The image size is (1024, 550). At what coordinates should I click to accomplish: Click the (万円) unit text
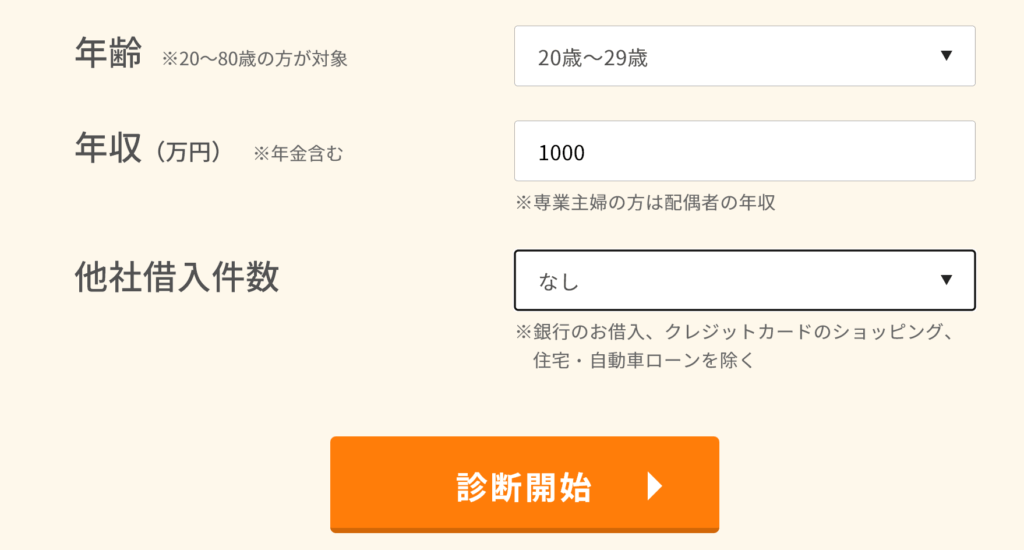pos(187,154)
